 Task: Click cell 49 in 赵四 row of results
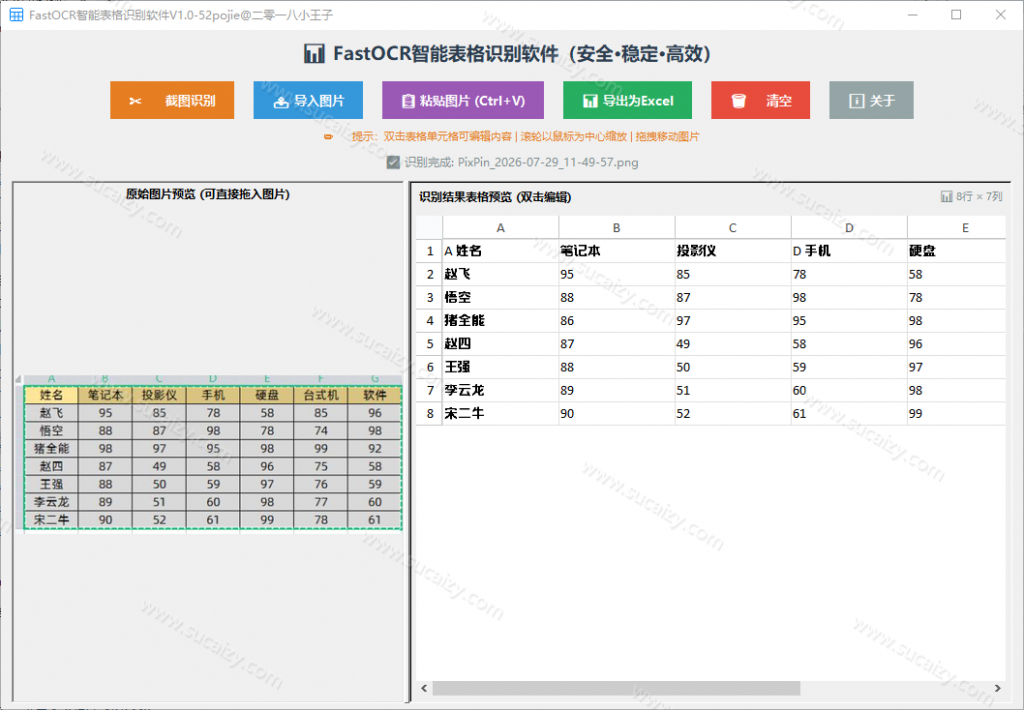733,344
